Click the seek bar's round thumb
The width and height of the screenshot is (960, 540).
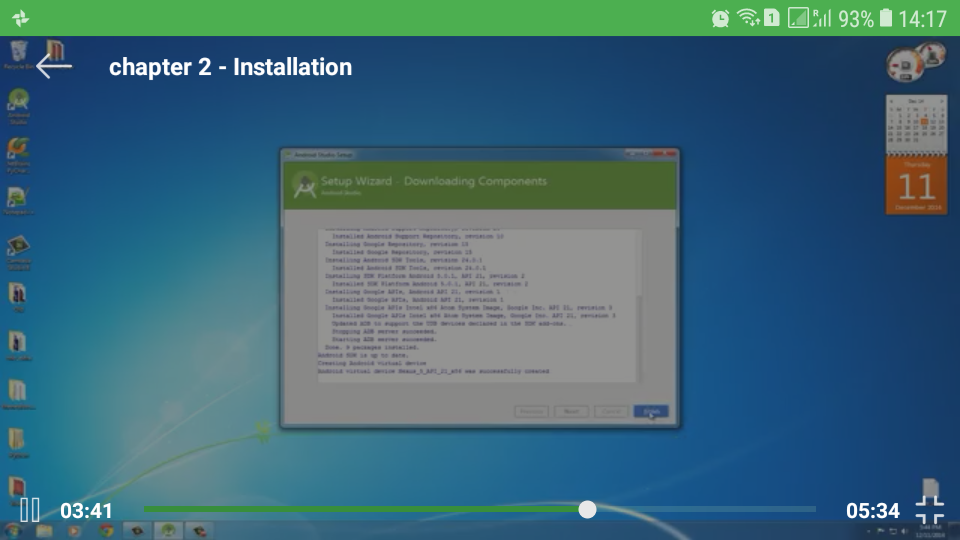click(587, 509)
